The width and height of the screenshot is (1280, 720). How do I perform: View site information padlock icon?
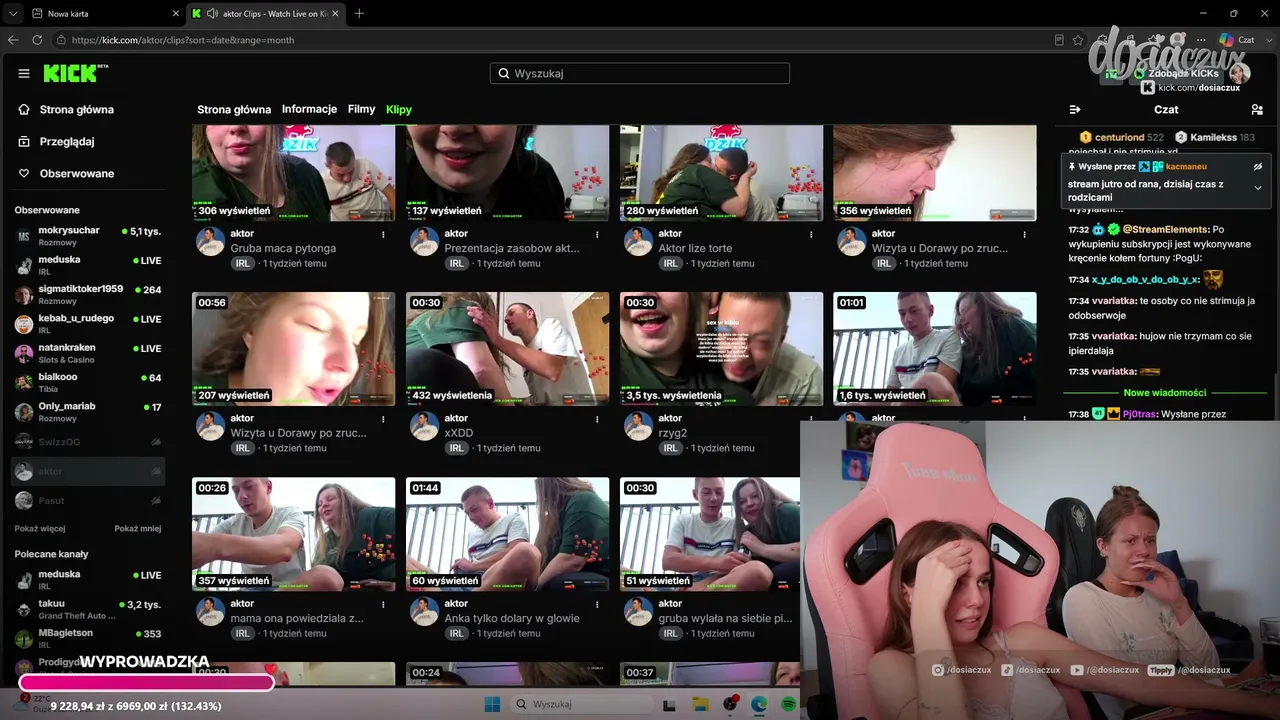coord(61,40)
